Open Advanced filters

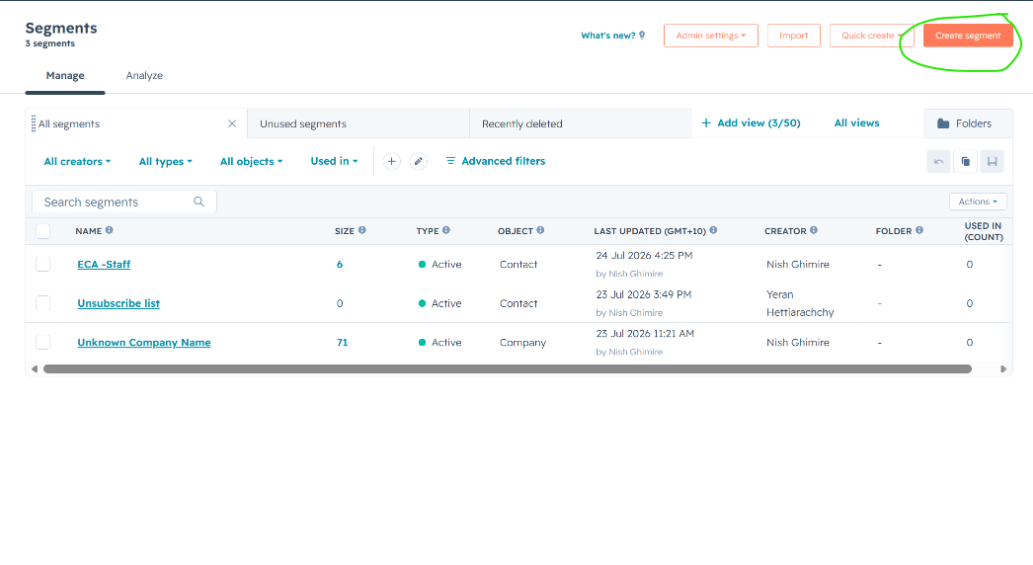[x=495, y=161]
